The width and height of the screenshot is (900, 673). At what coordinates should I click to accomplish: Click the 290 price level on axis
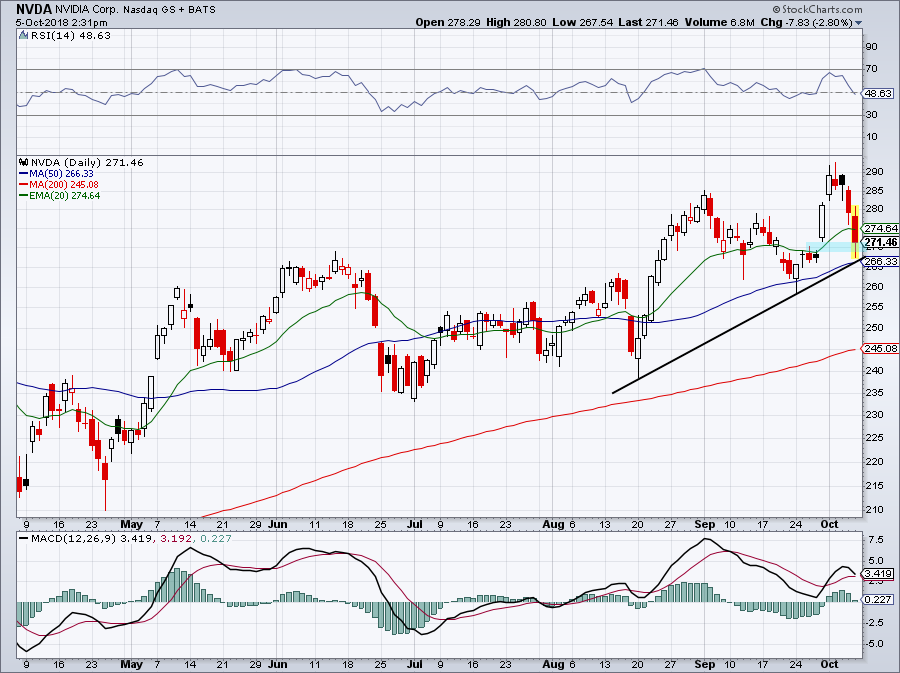coord(874,172)
